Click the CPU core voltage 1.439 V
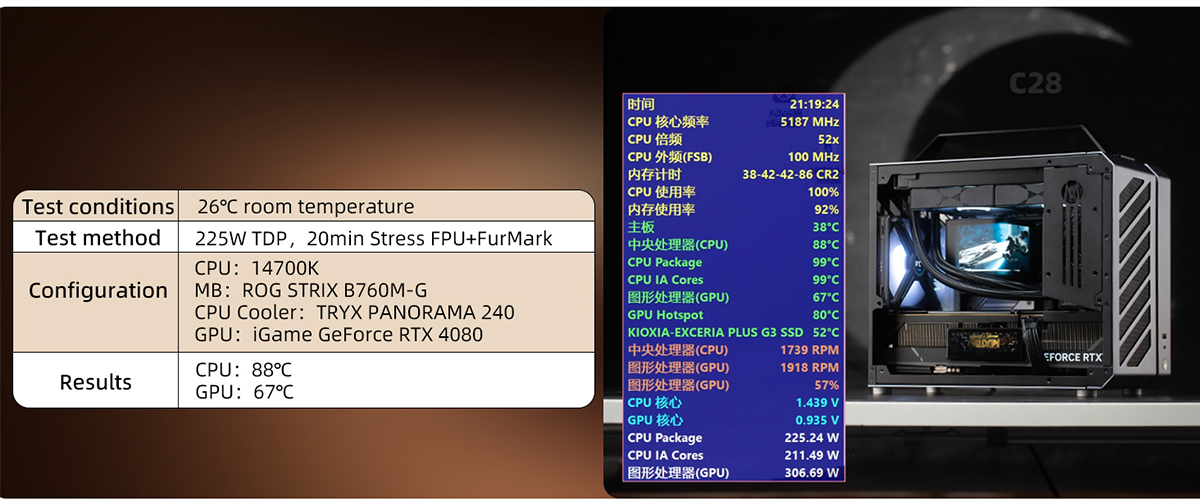 [x=817, y=402]
